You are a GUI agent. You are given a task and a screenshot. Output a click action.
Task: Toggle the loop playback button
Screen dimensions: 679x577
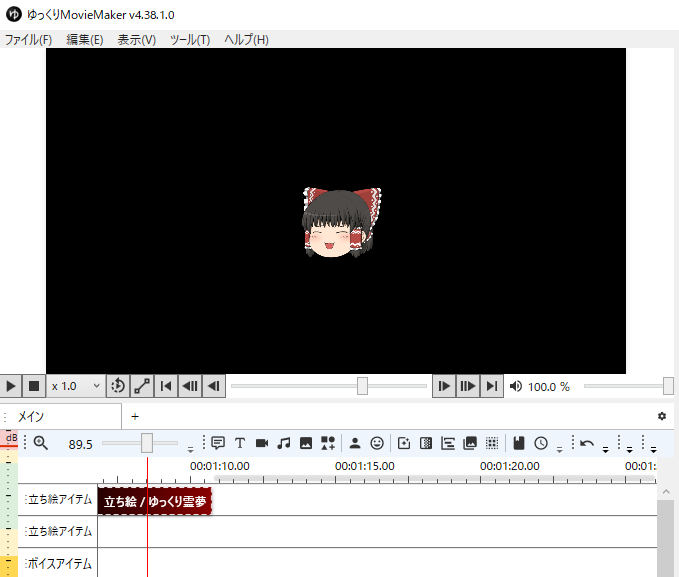point(118,386)
